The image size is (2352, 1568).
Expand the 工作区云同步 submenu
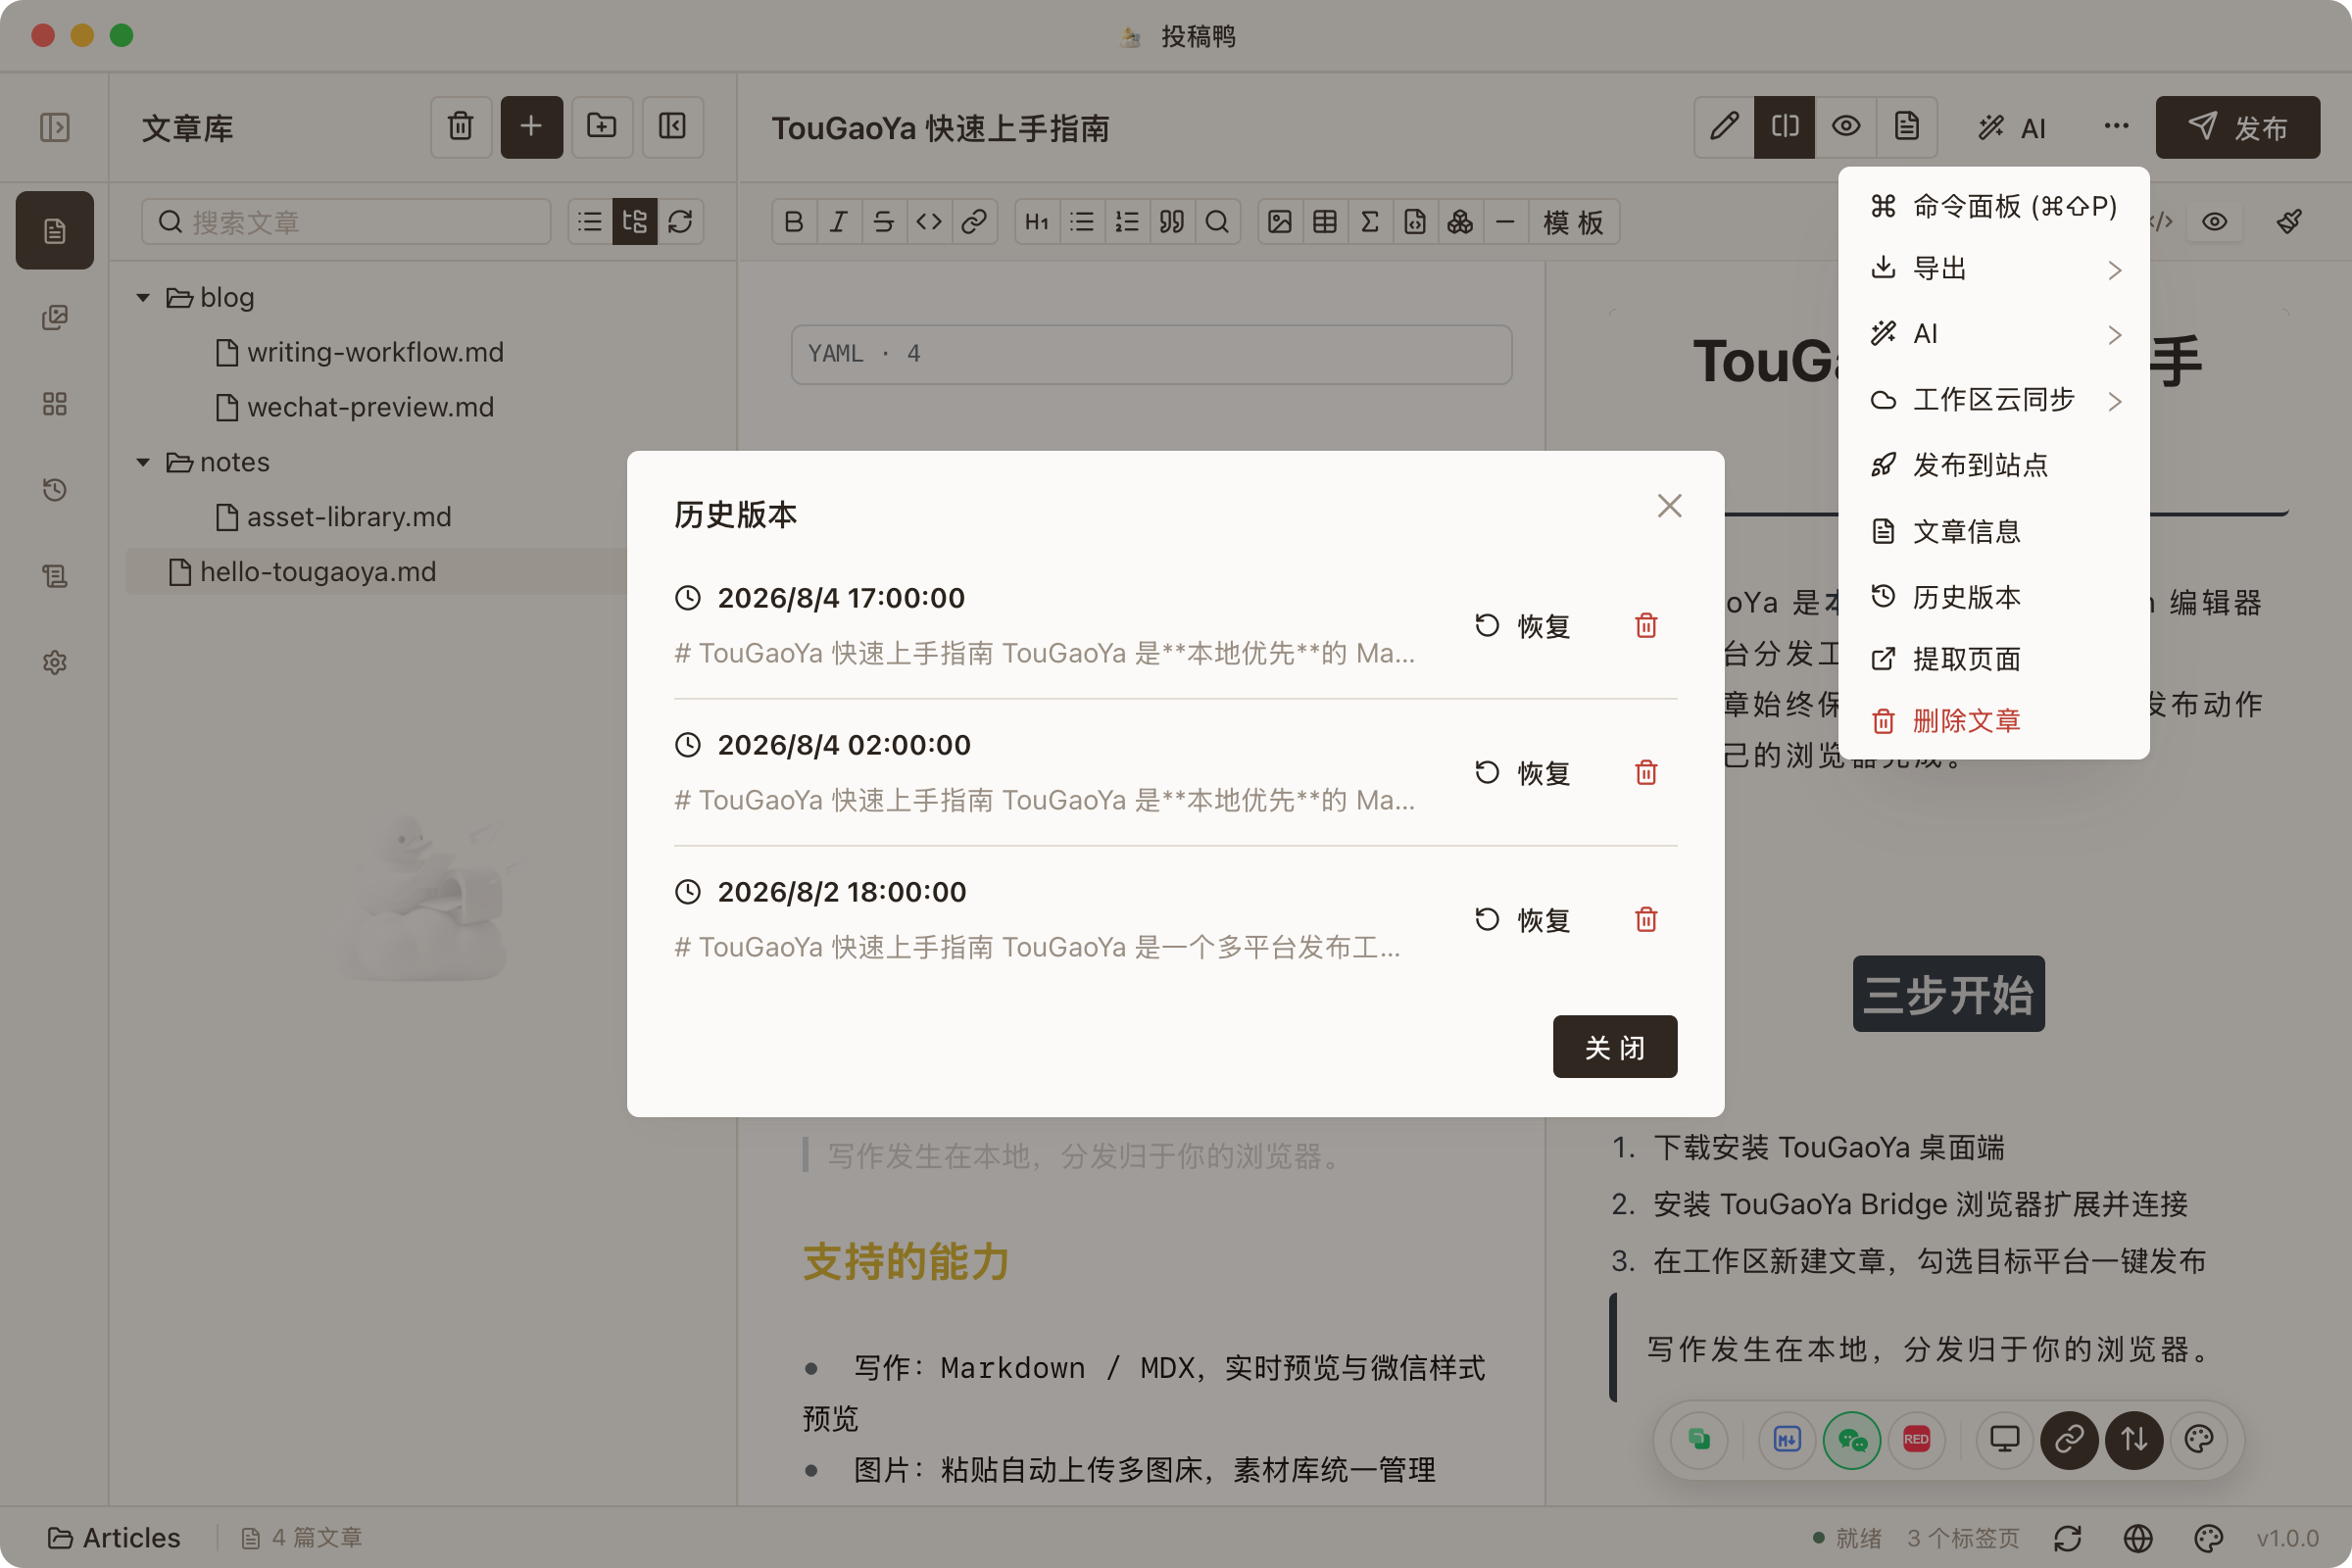pyautogui.click(x=1994, y=400)
